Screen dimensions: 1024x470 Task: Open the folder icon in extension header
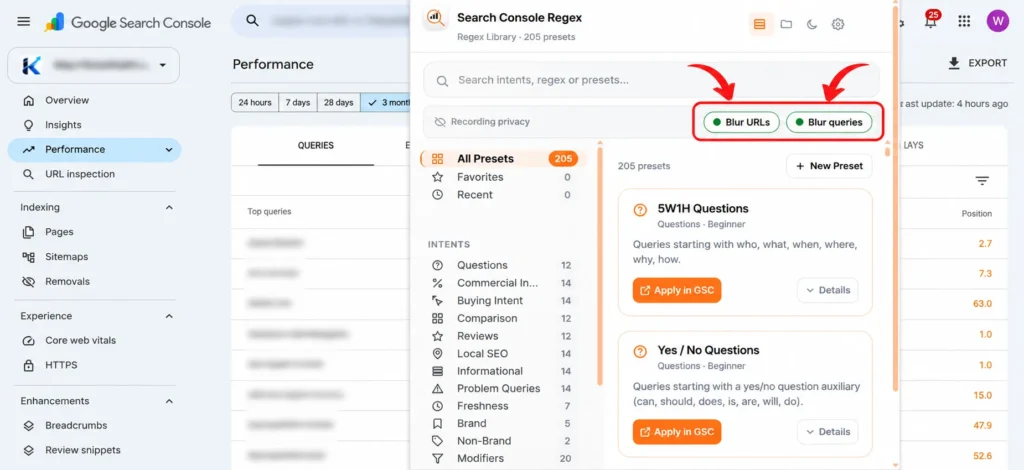(786, 24)
